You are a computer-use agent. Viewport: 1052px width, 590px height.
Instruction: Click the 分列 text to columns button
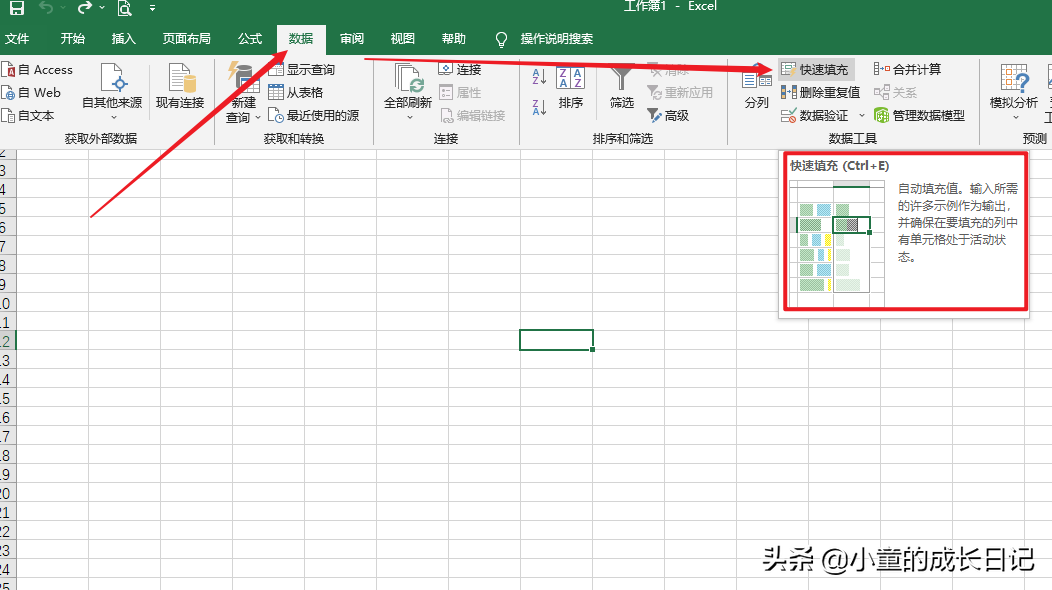pyautogui.click(x=757, y=87)
